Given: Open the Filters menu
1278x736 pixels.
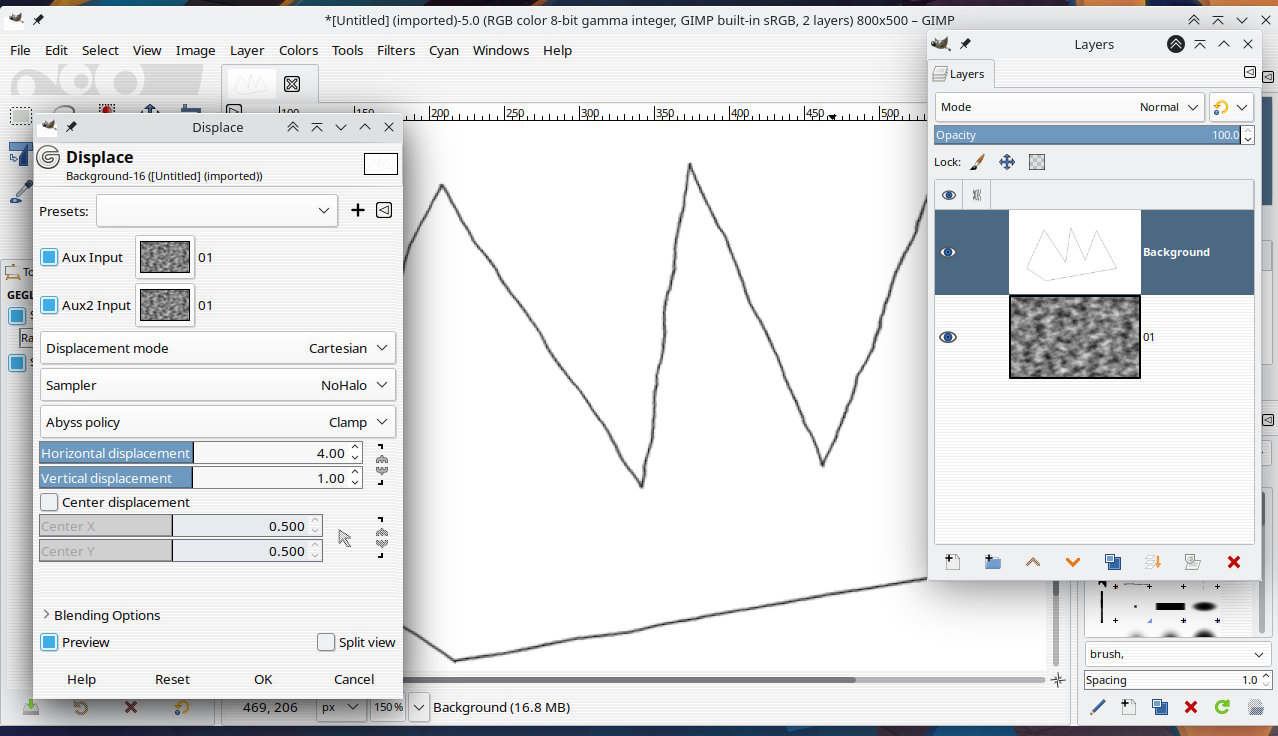Looking at the screenshot, I should (x=396, y=50).
